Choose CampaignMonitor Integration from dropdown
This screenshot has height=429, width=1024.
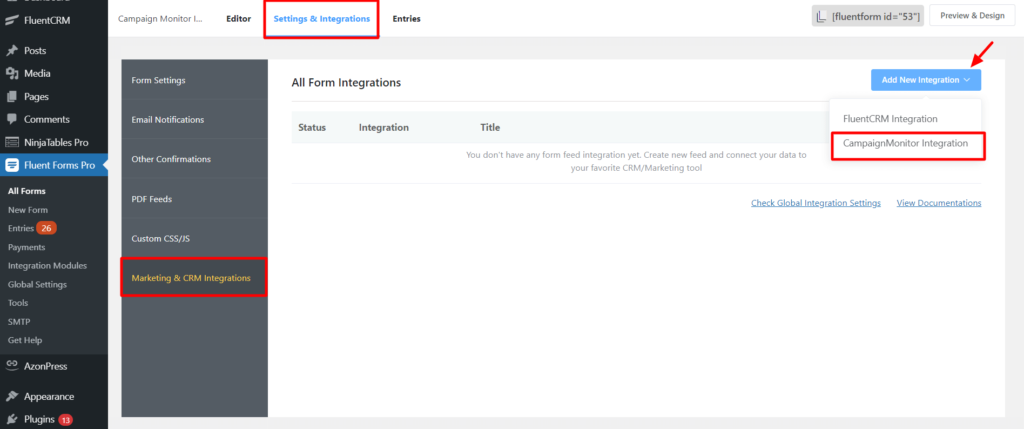point(905,143)
